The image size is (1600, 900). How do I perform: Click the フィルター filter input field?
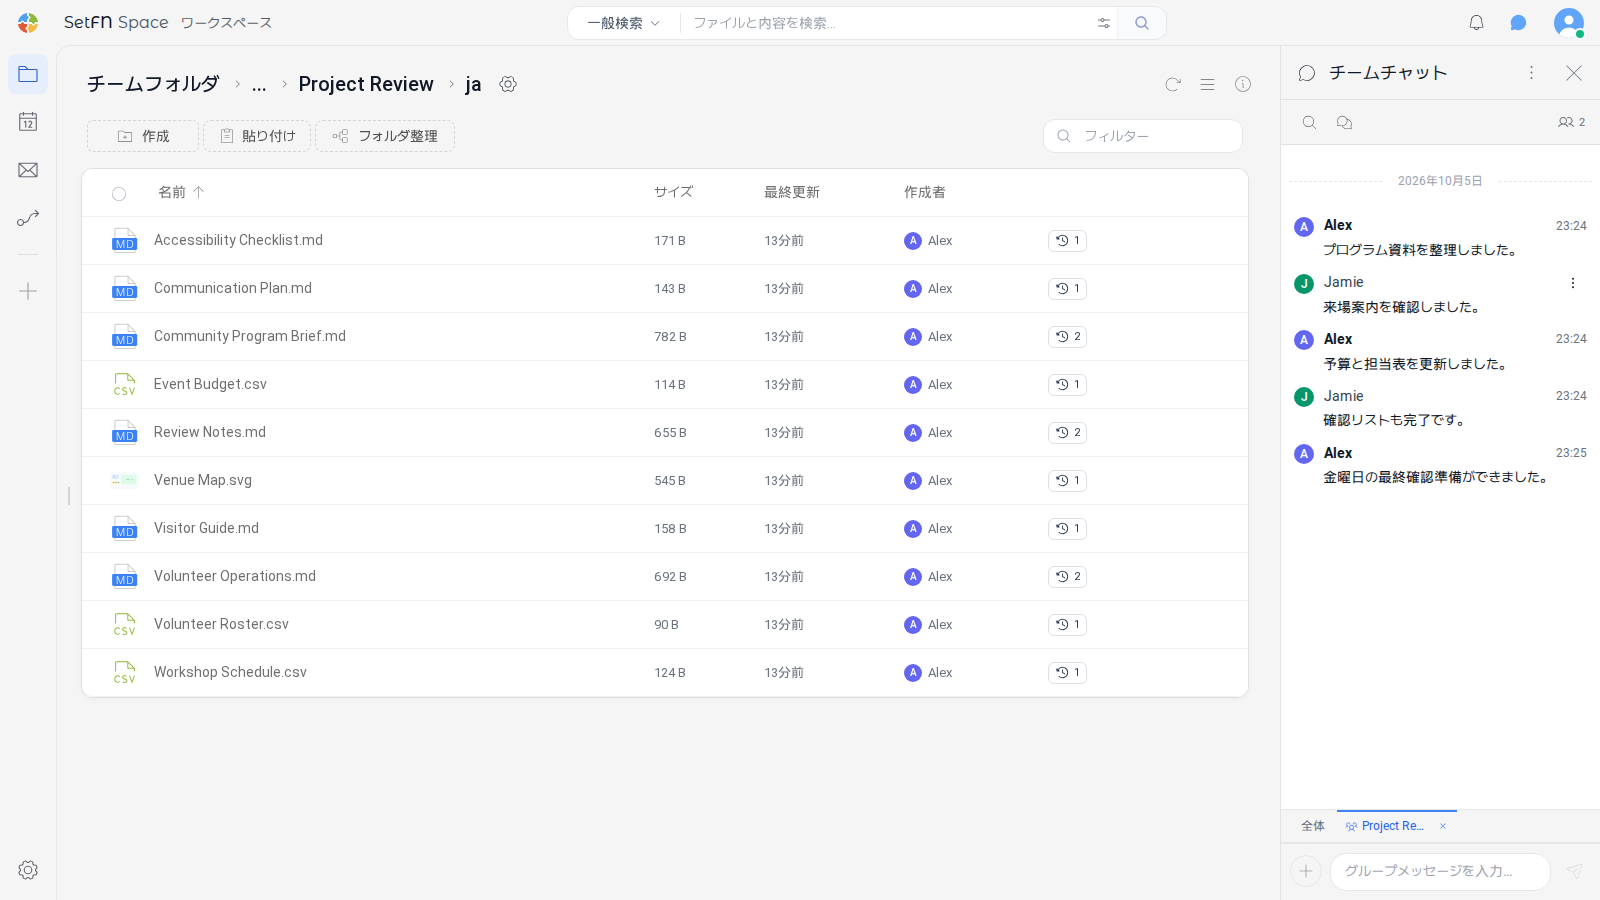coord(1143,136)
